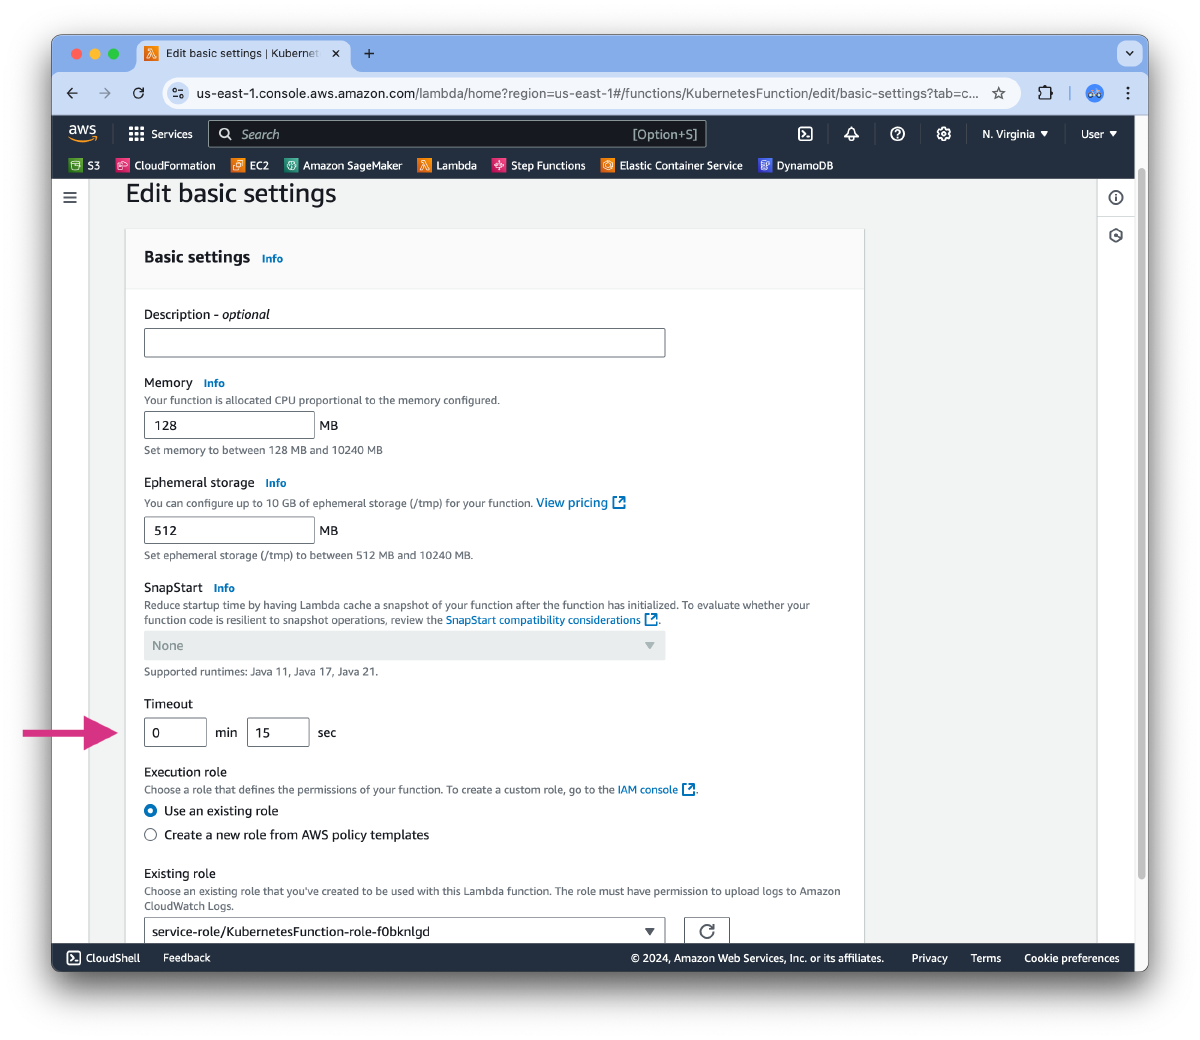
Task: Focus the Ephemeral storage MB field
Action: [x=229, y=530]
